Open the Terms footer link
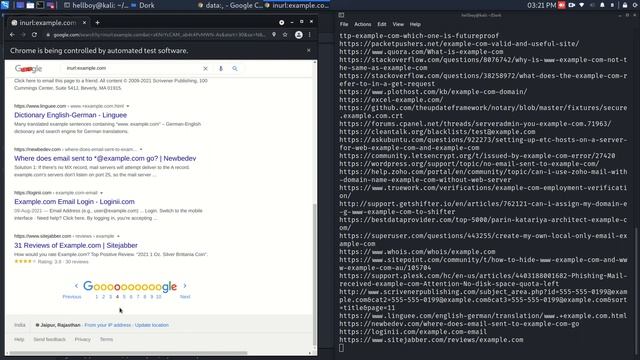640x360 pixels. click(107, 340)
